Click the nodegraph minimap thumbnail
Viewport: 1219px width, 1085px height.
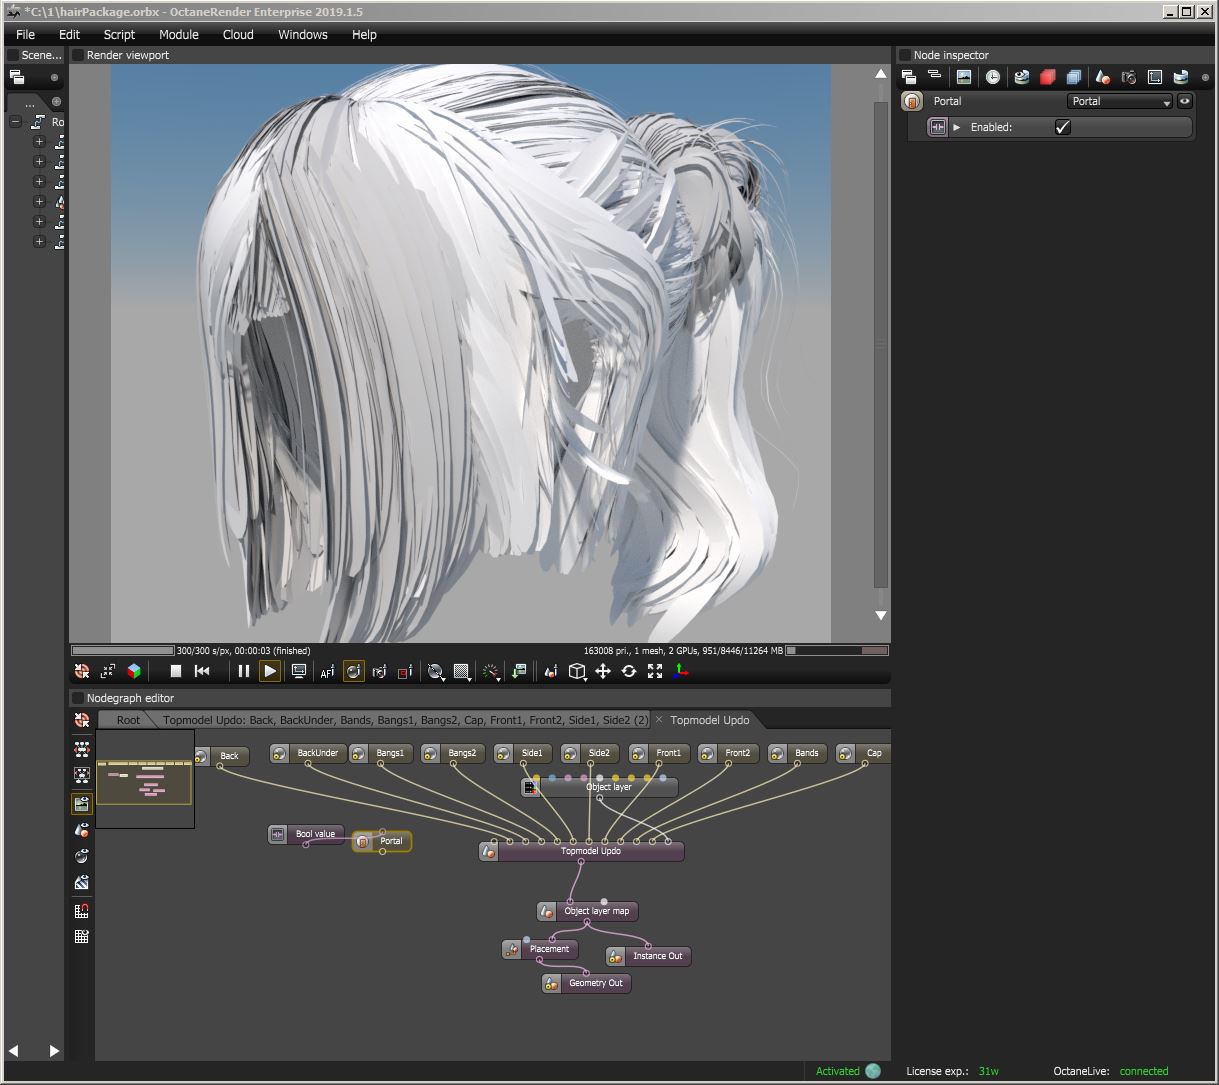pyautogui.click(x=145, y=779)
